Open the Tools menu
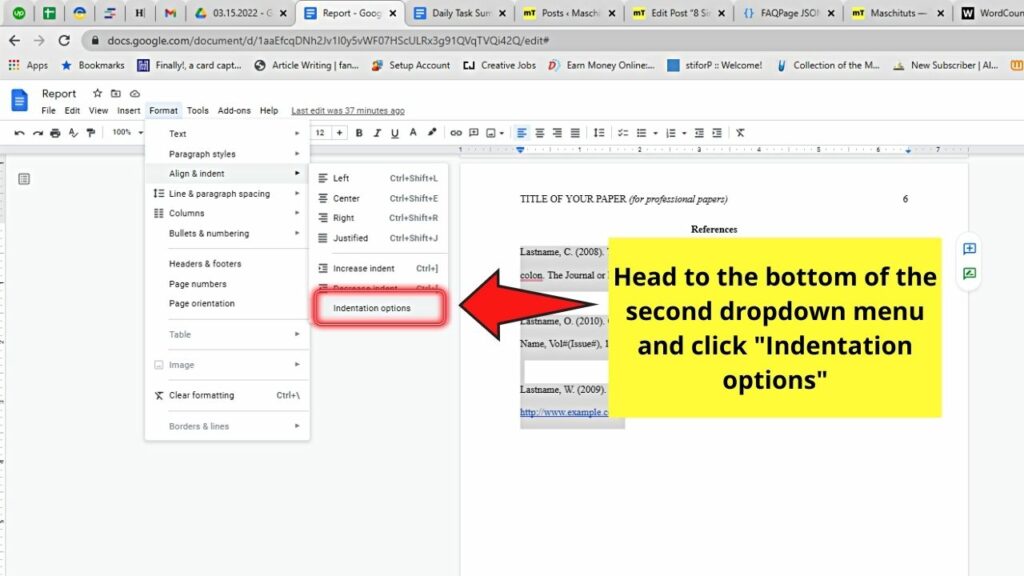The height and width of the screenshot is (576, 1024). pos(196,110)
